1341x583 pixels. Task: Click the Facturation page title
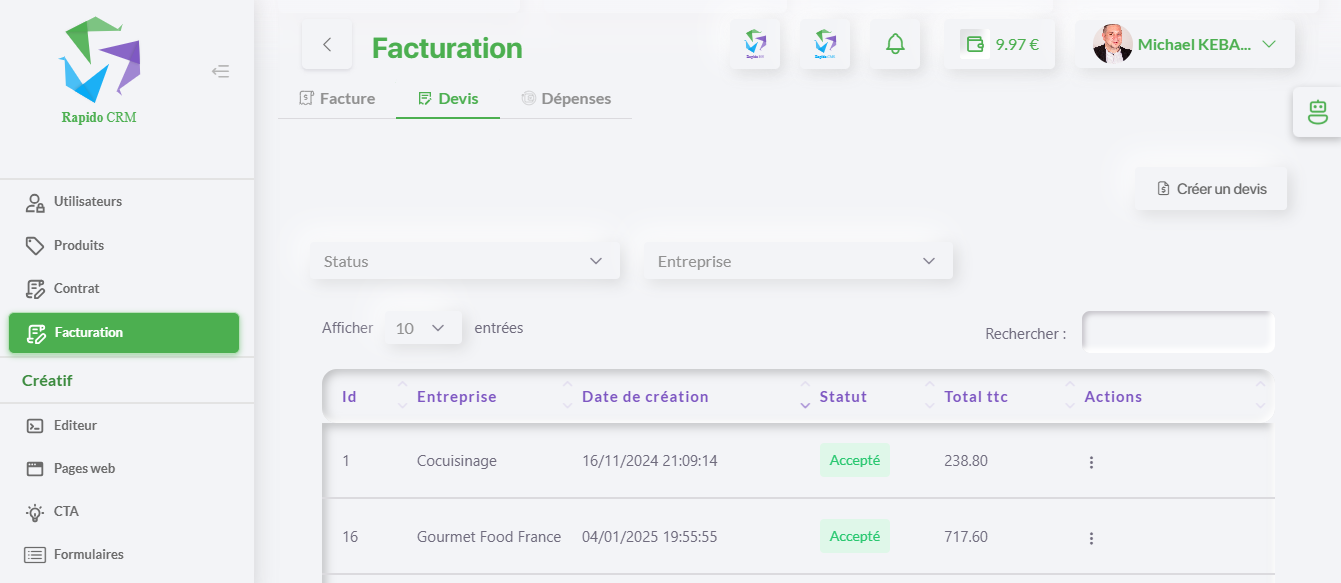pos(447,48)
